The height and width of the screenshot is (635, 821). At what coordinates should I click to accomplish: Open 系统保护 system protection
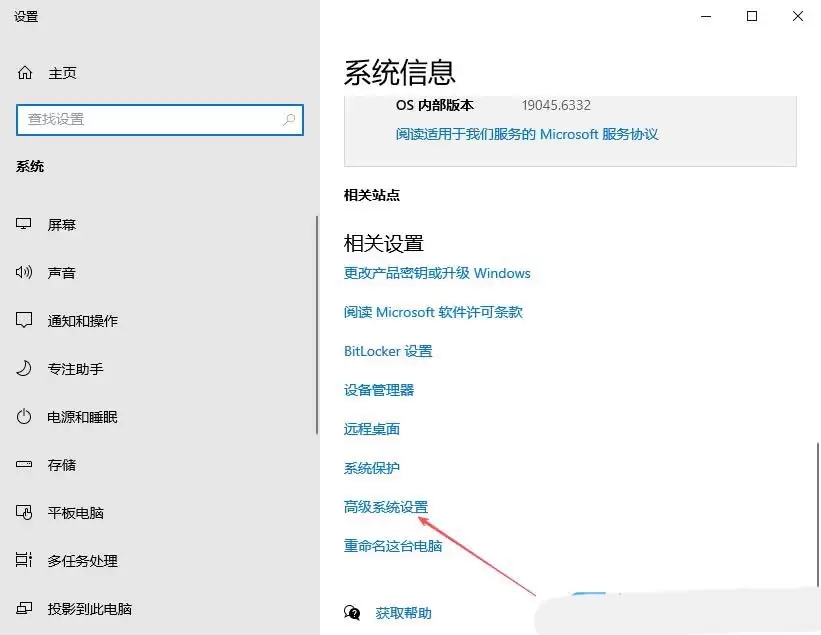(x=370, y=467)
